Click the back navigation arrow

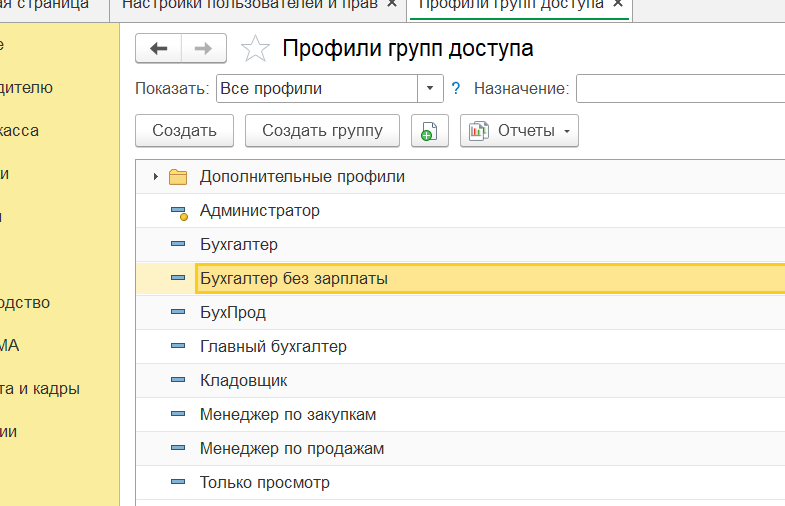[158, 48]
